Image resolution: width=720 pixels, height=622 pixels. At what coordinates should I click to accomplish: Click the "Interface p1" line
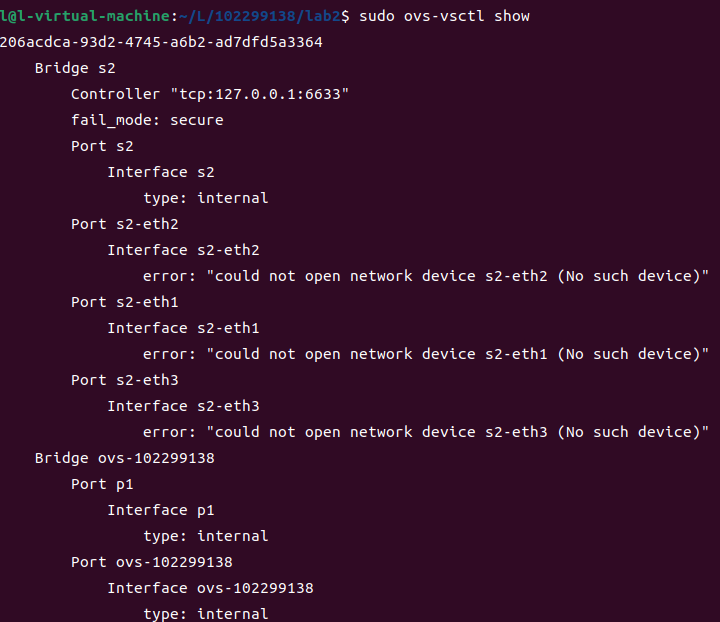tap(161, 510)
